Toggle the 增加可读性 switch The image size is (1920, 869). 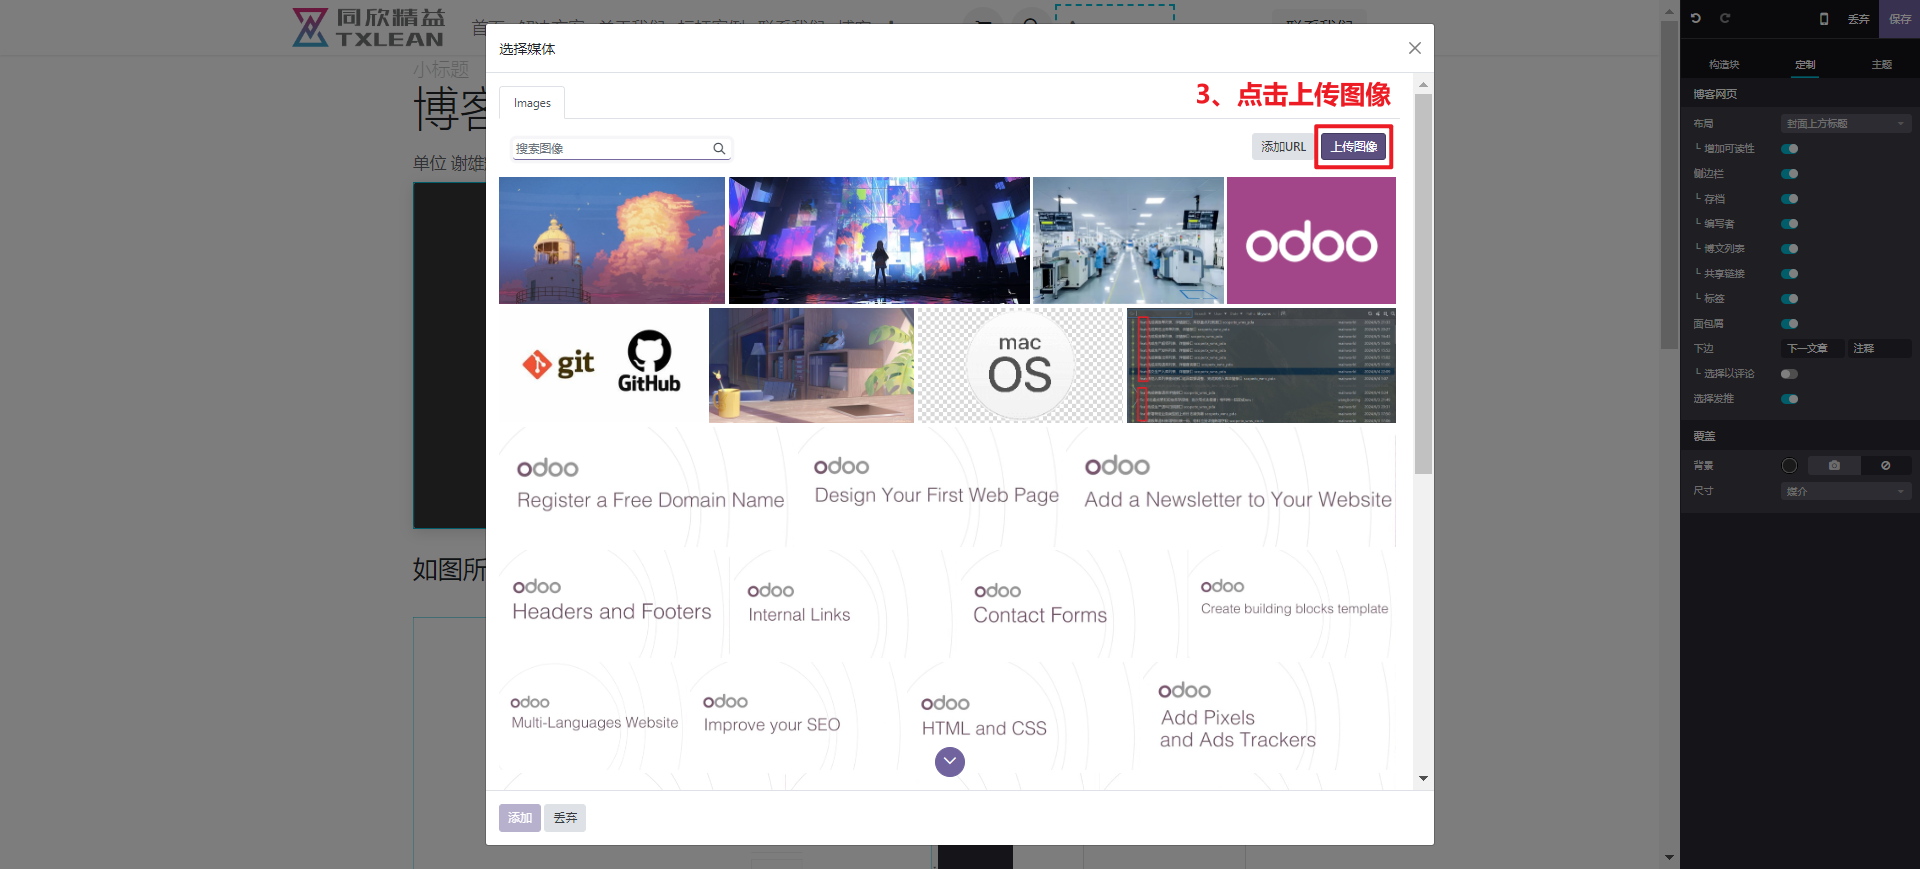click(1790, 149)
